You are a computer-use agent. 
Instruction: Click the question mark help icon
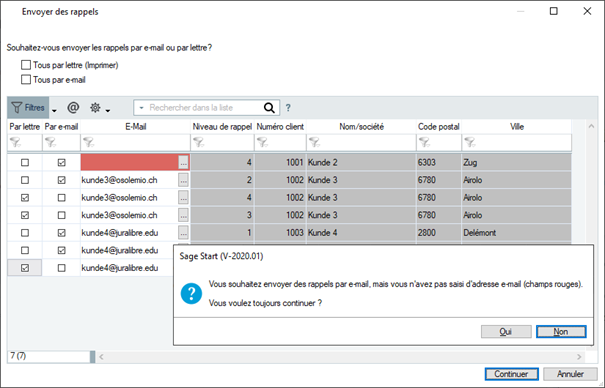[x=288, y=108]
